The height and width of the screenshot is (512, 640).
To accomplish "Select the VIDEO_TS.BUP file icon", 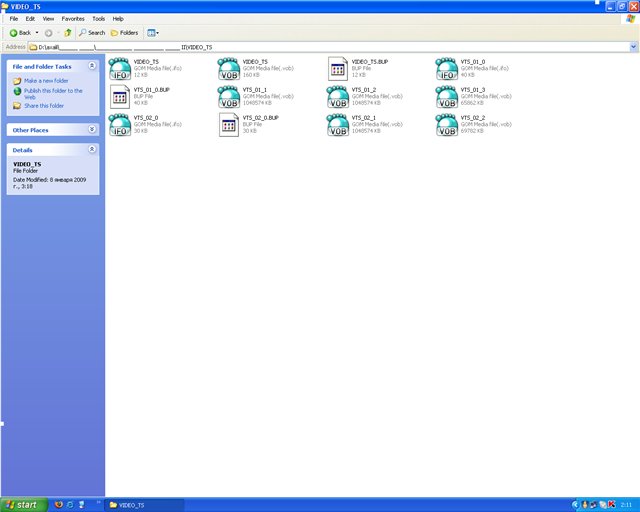I will tap(338, 69).
